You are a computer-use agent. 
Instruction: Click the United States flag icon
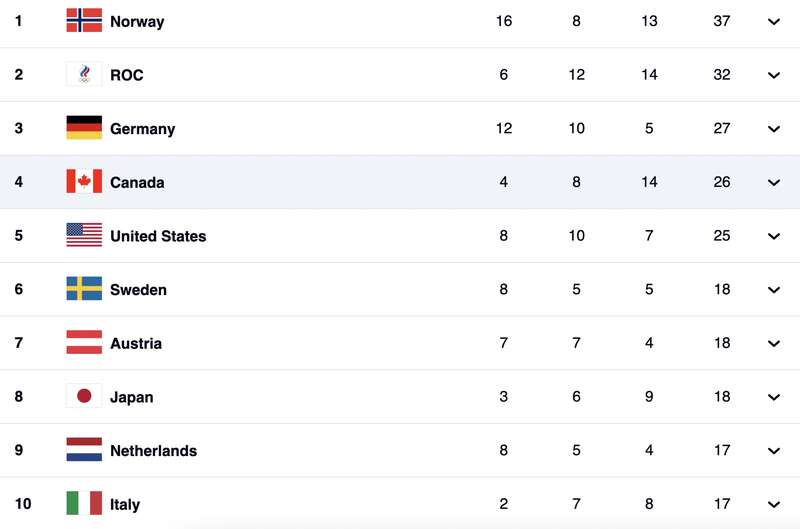[x=84, y=235]
